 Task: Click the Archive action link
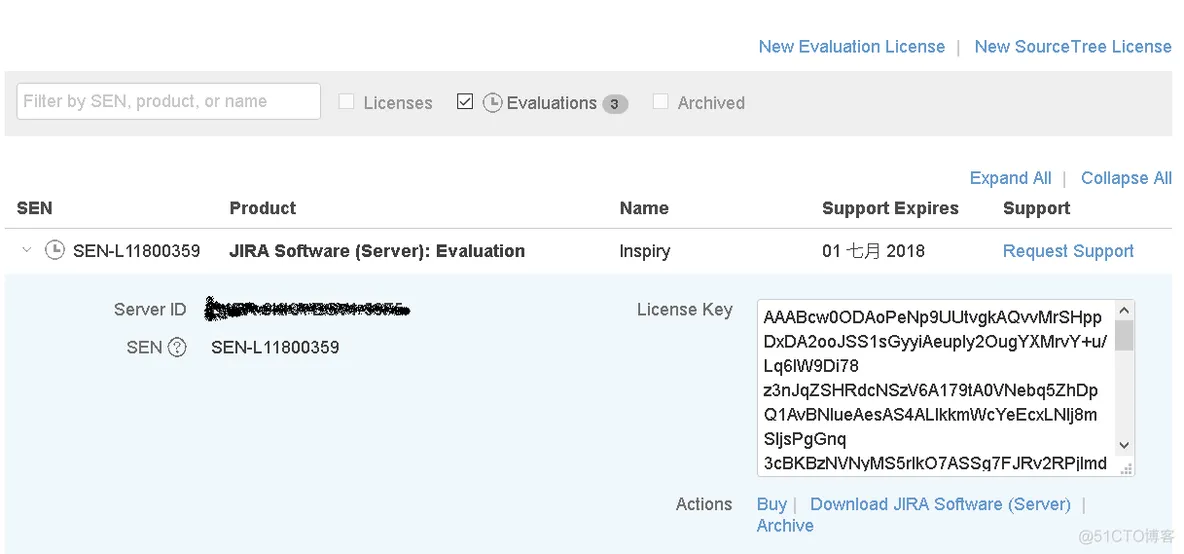point(785,526)
